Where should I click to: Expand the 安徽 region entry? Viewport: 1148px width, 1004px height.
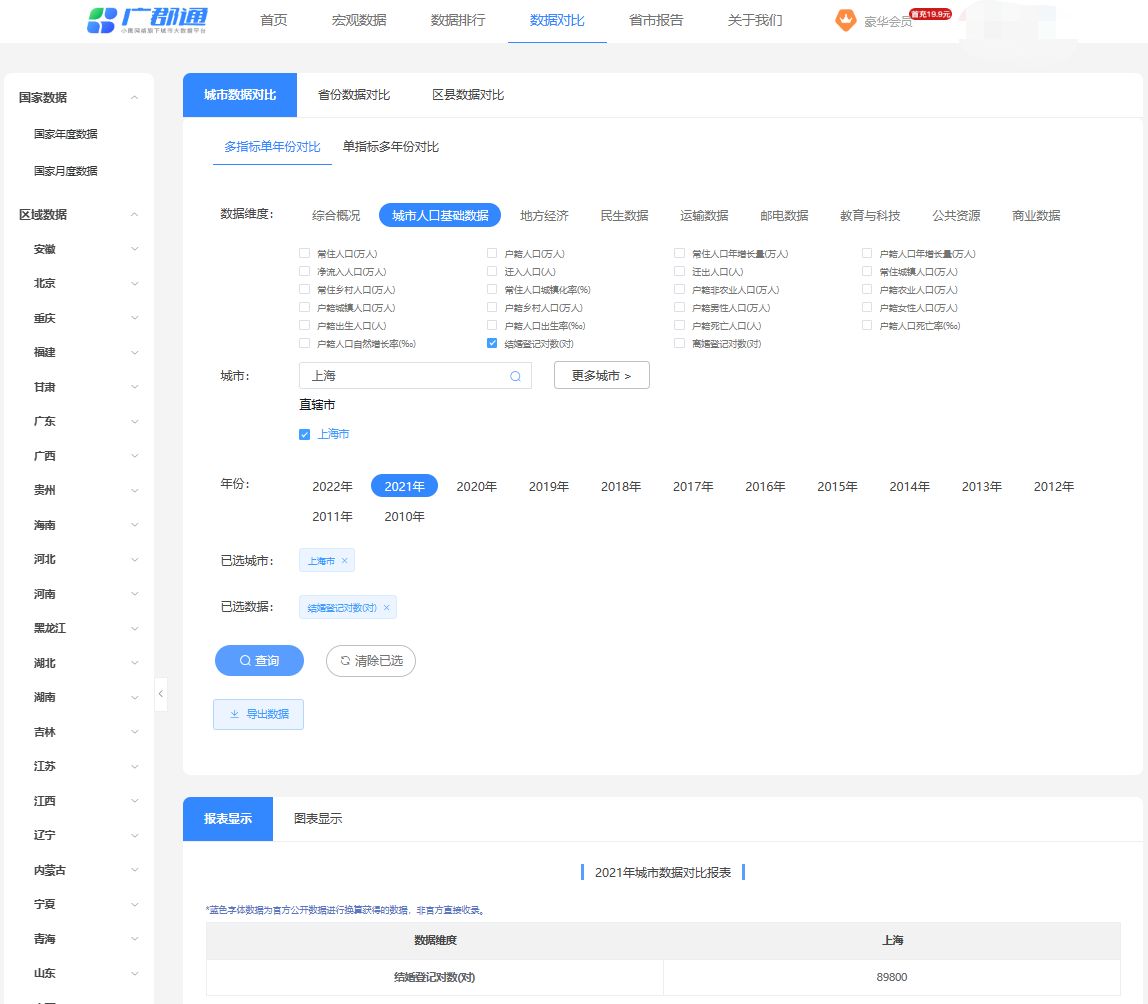(135, 249)
